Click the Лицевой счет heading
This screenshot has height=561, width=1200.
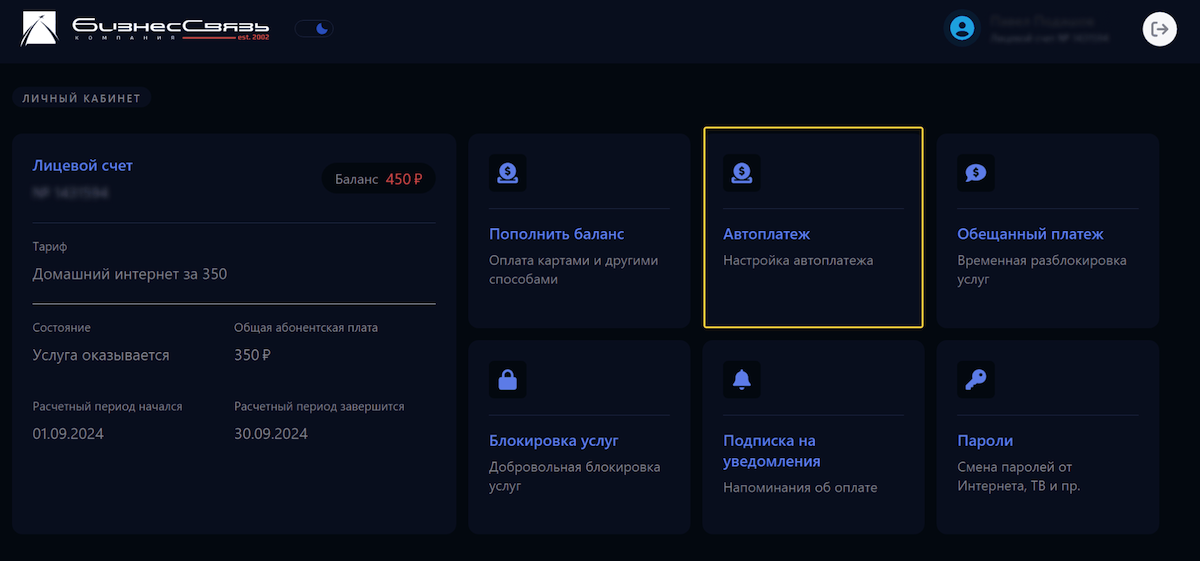(x=82, y=165)
